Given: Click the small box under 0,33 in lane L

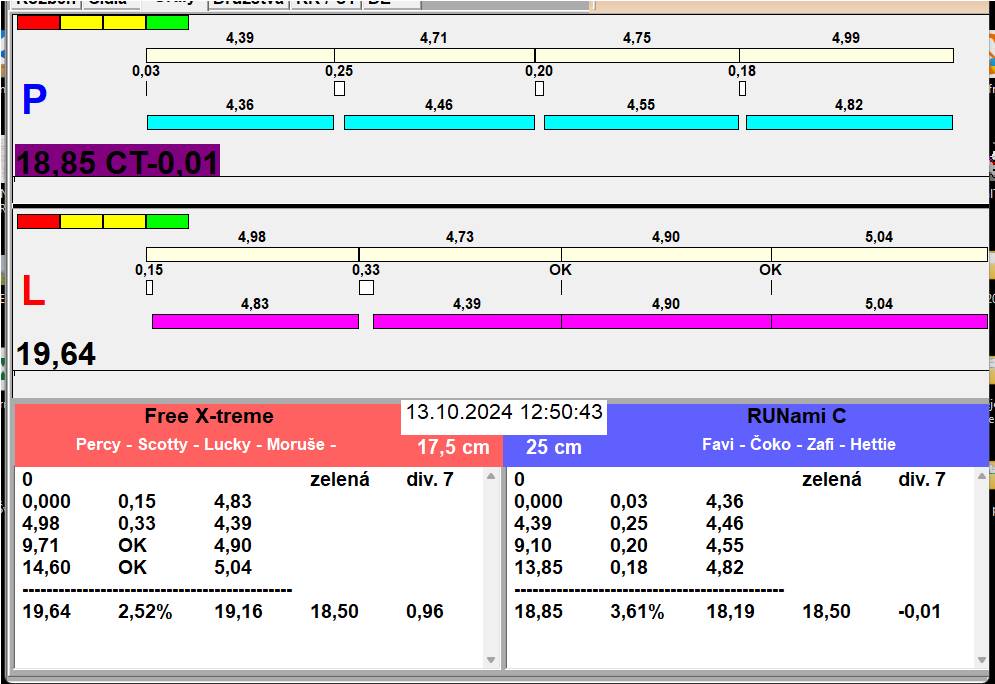Looking at the screenshot, I should [366, 288].
